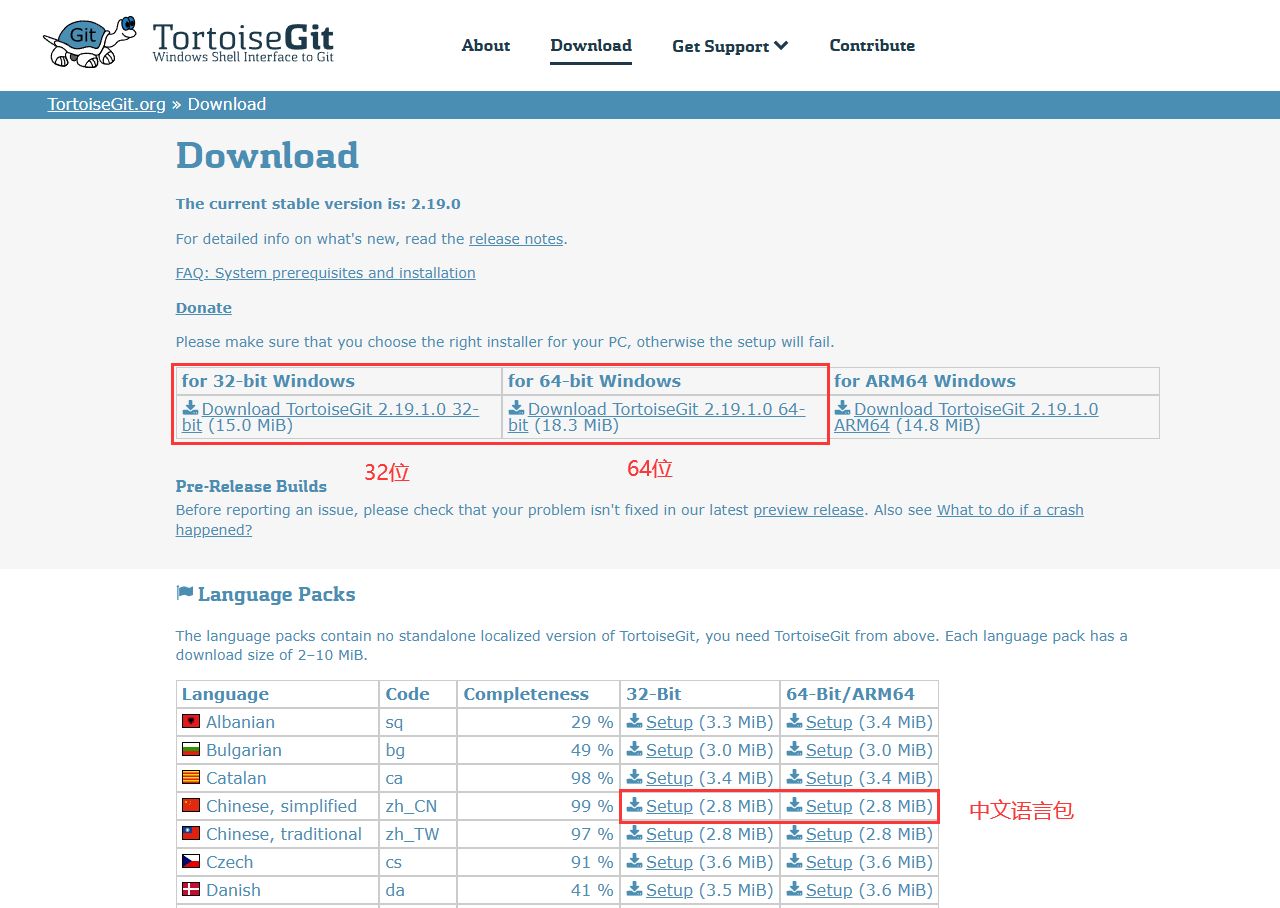Open the About page
The width and height of the screenshot is (1280, 908).
(x=486, y=45)
